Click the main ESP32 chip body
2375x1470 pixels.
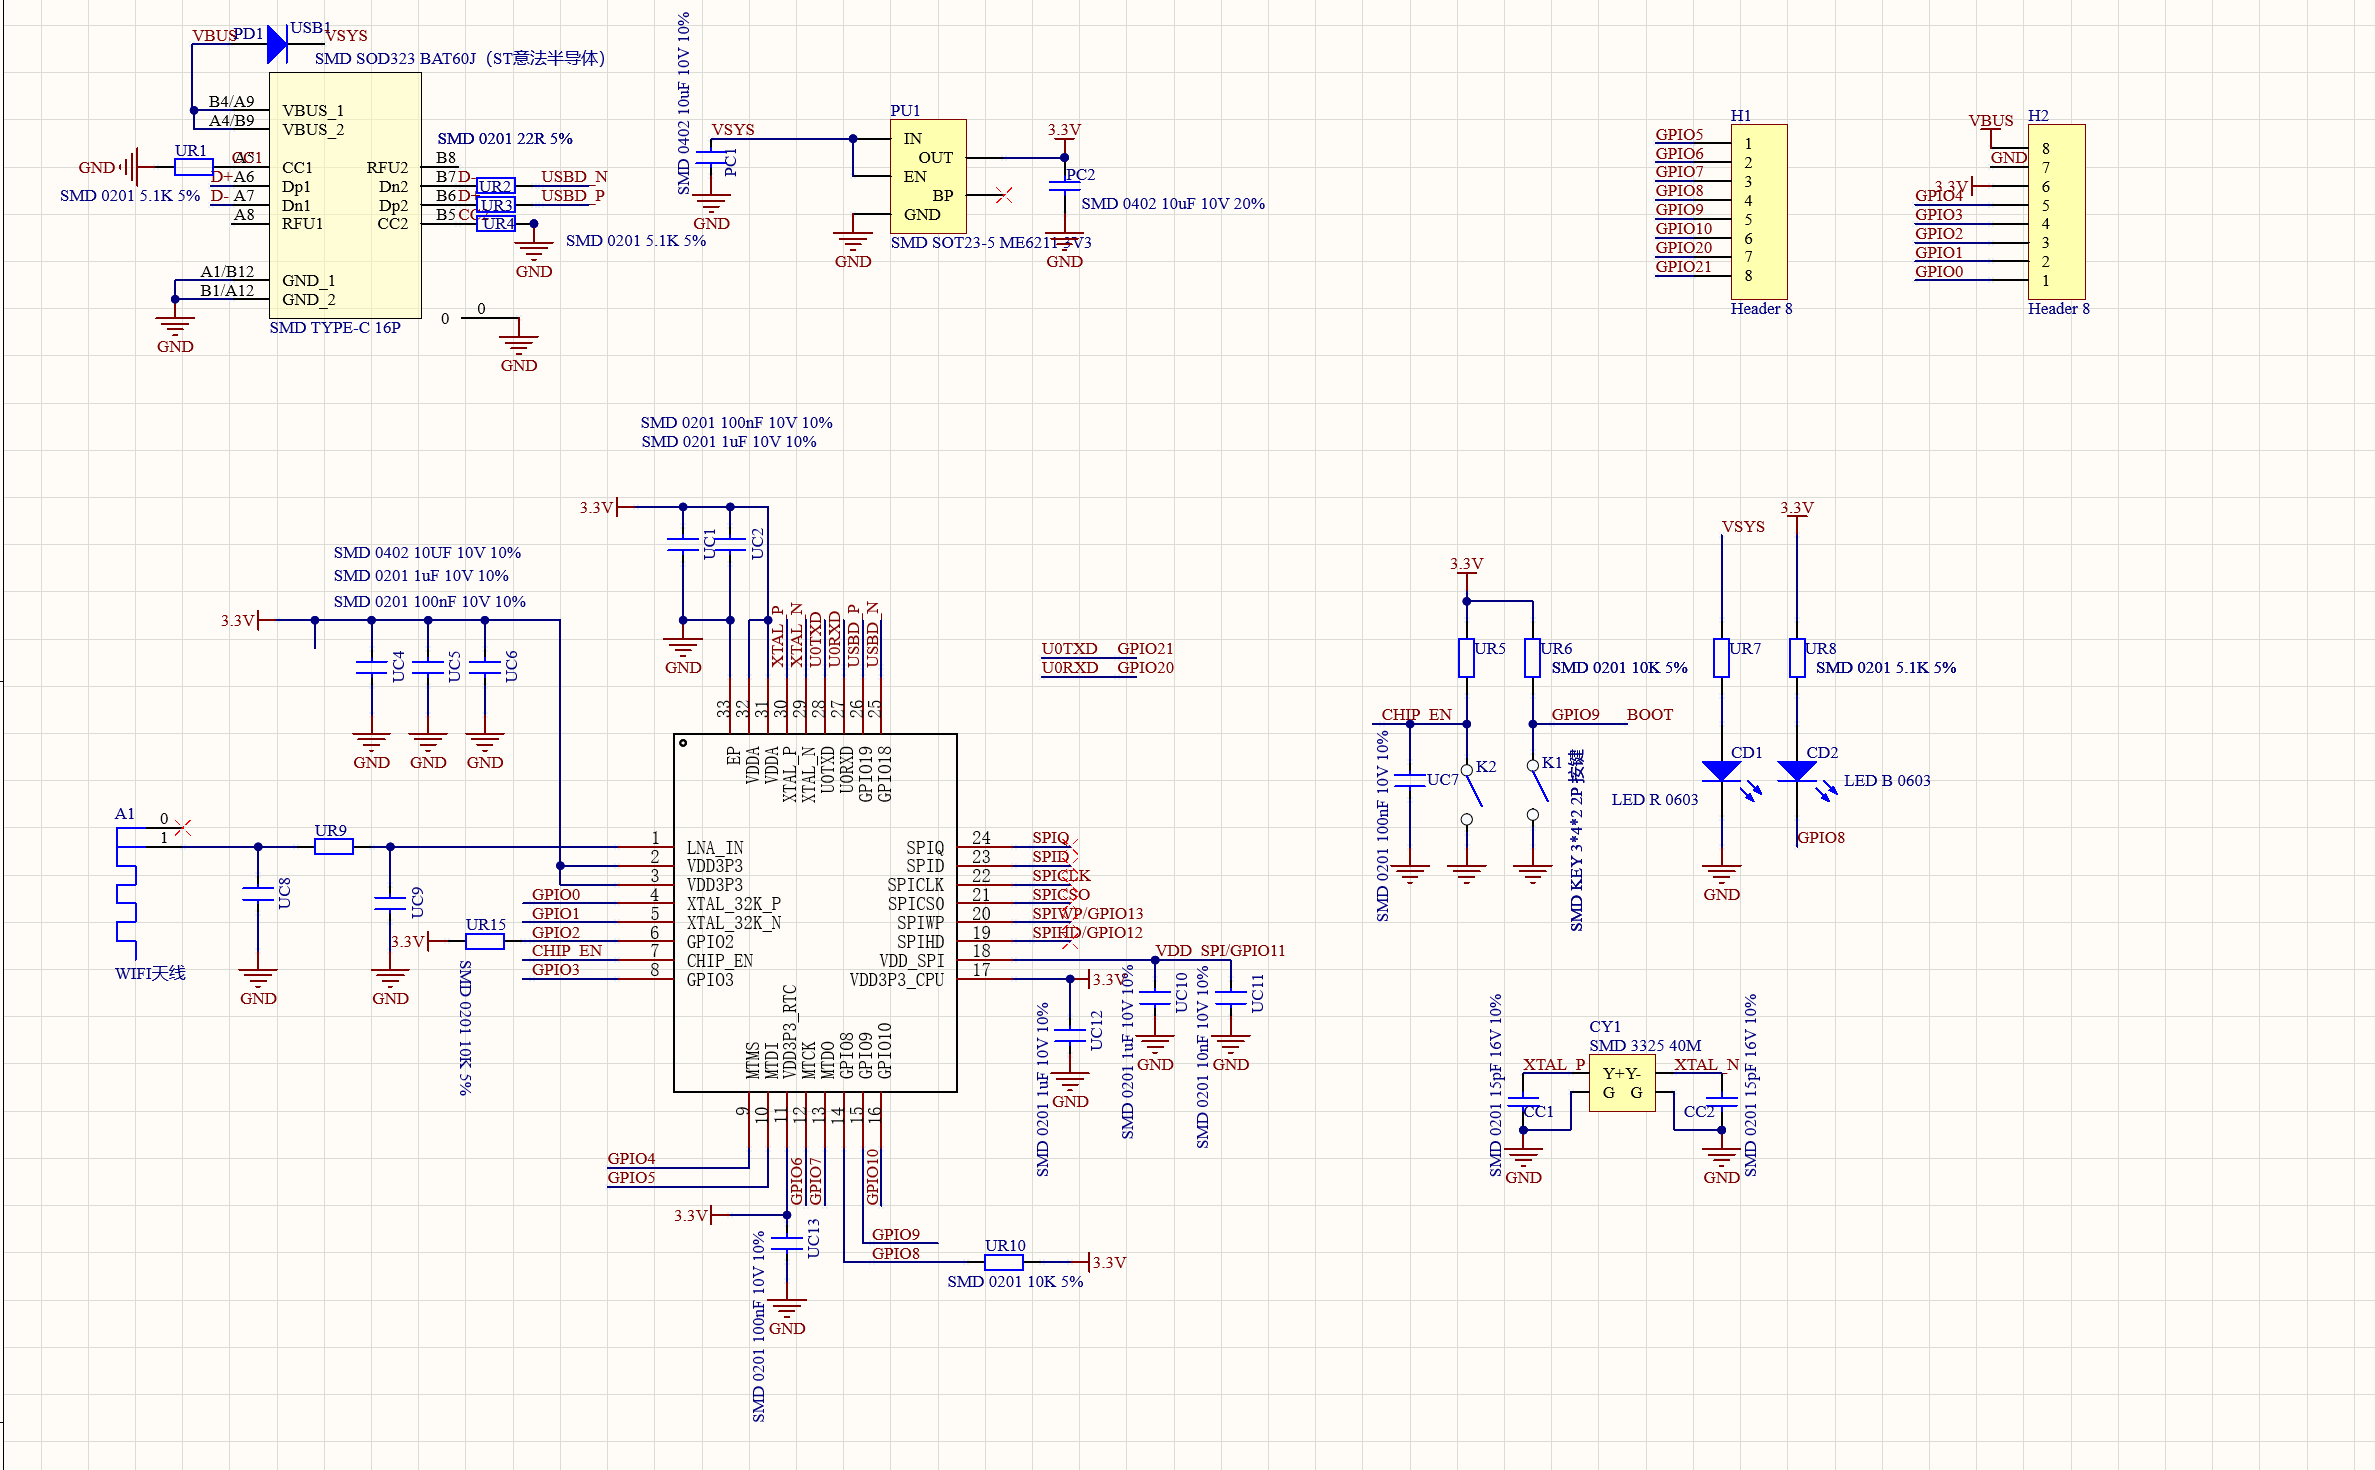click(815, 912)
